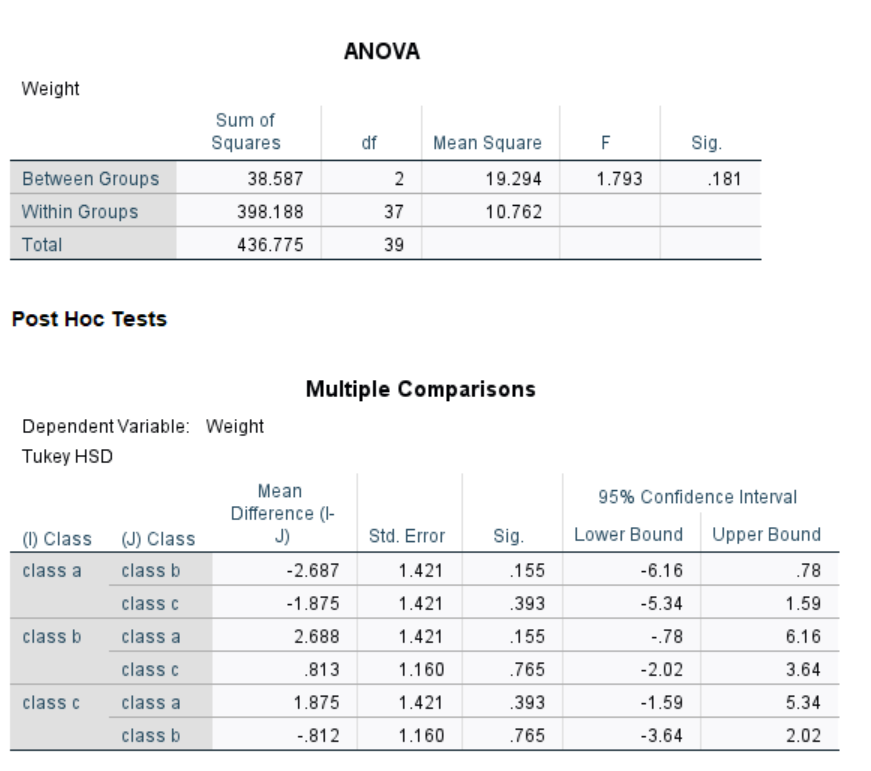Screen dimensions: 871x771
Task: Select the (J) Class column header
Action: (x=158, y=539)
